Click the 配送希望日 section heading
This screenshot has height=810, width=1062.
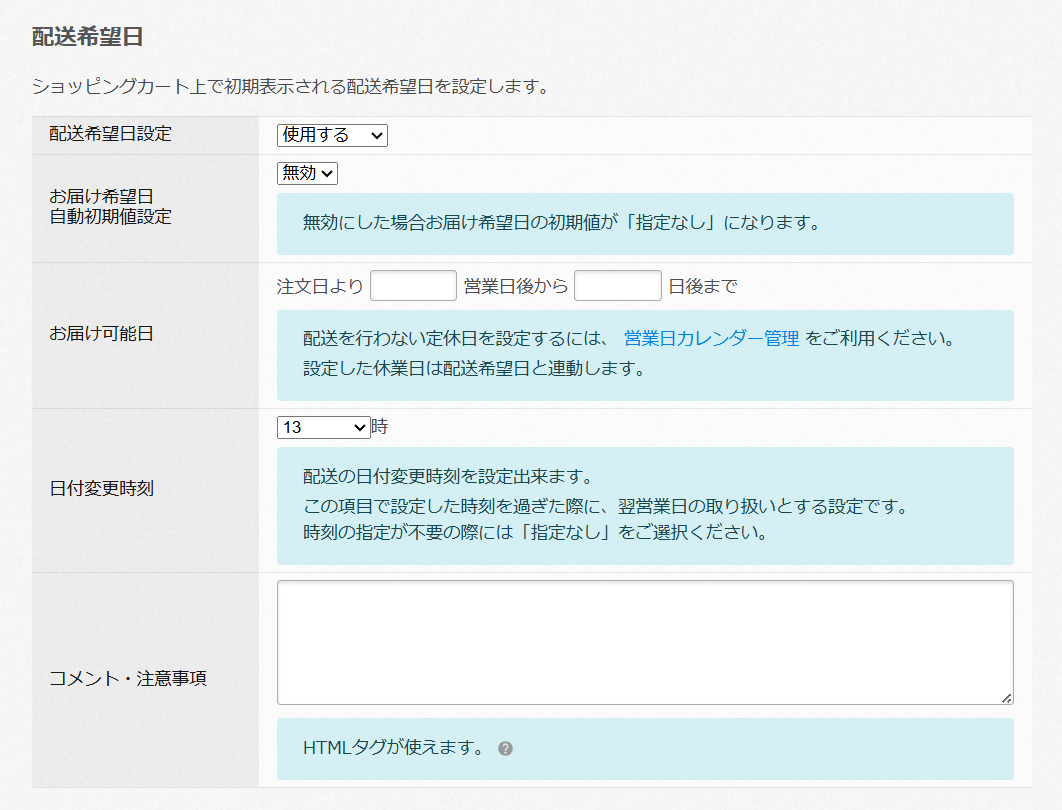88,37
